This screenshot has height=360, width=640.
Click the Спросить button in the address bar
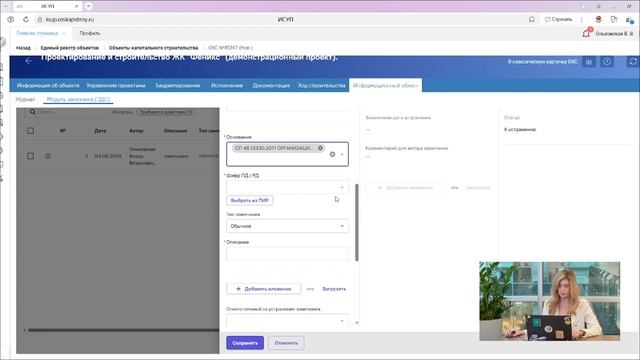pos(559,19)
